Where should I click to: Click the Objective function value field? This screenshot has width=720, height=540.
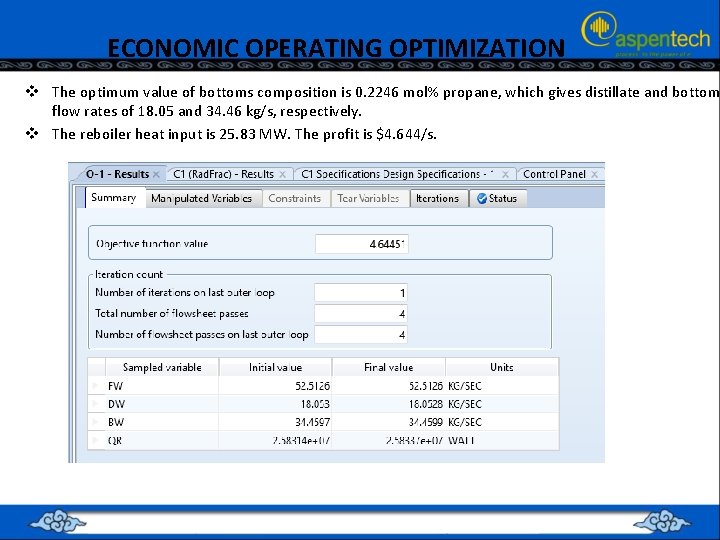pos(361,244)
